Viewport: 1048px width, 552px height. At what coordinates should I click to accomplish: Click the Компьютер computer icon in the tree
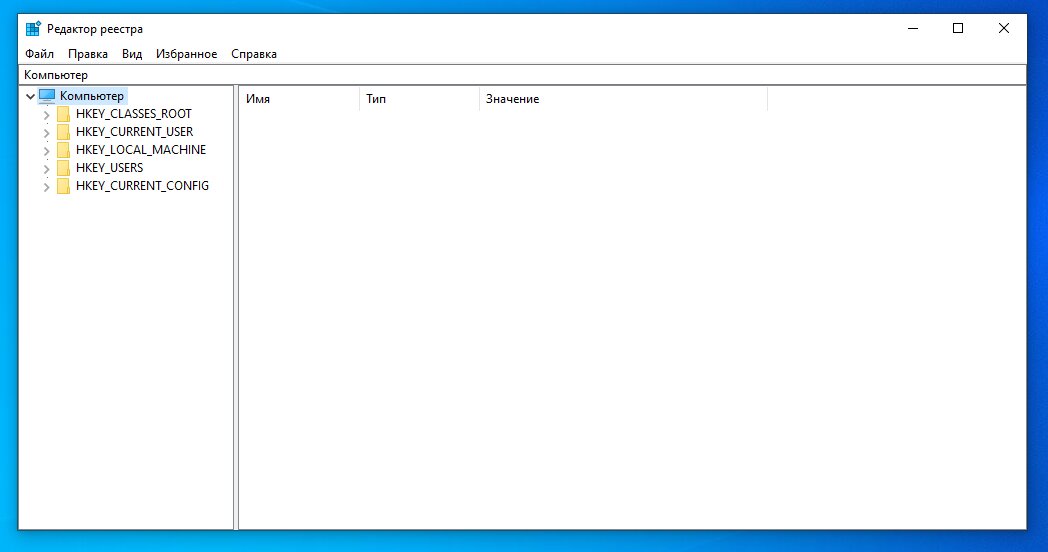pyautogui.click(x=47, y=96)
